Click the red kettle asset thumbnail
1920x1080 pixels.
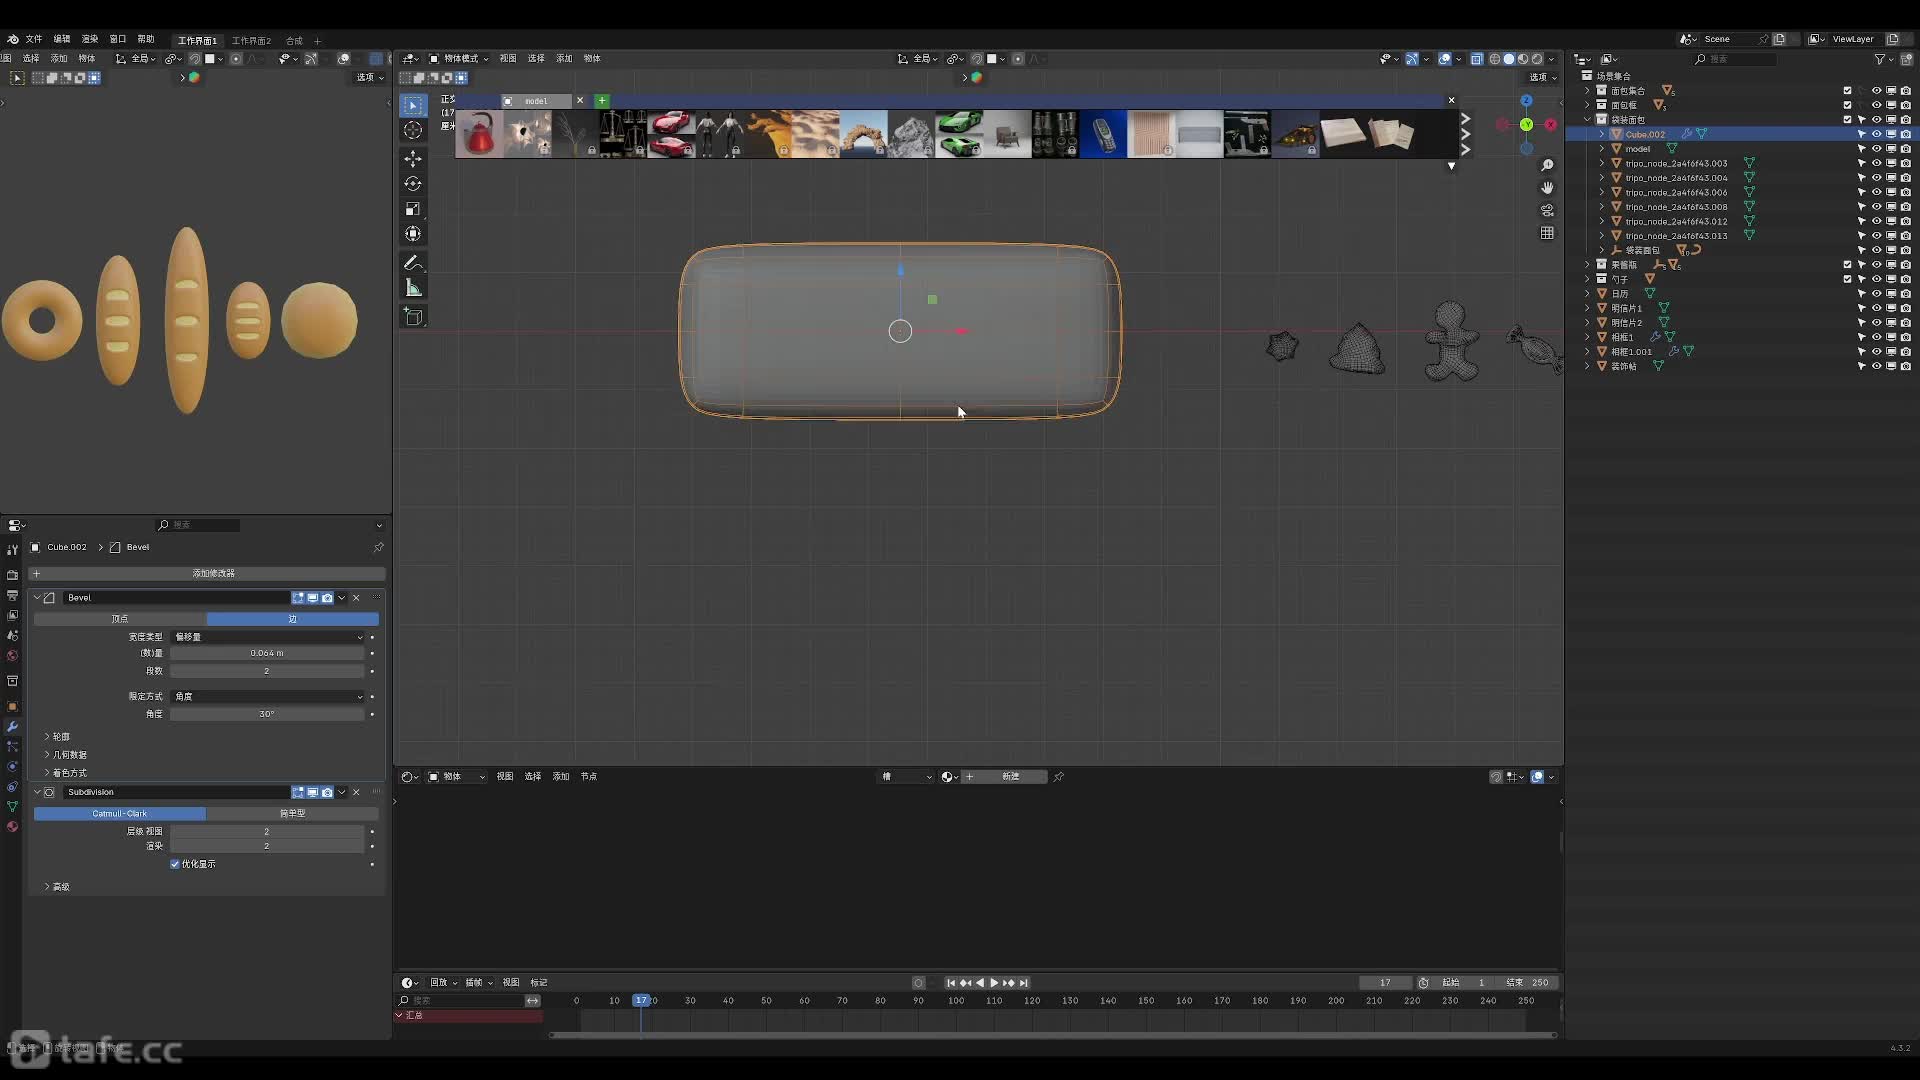tap(479, 134)
